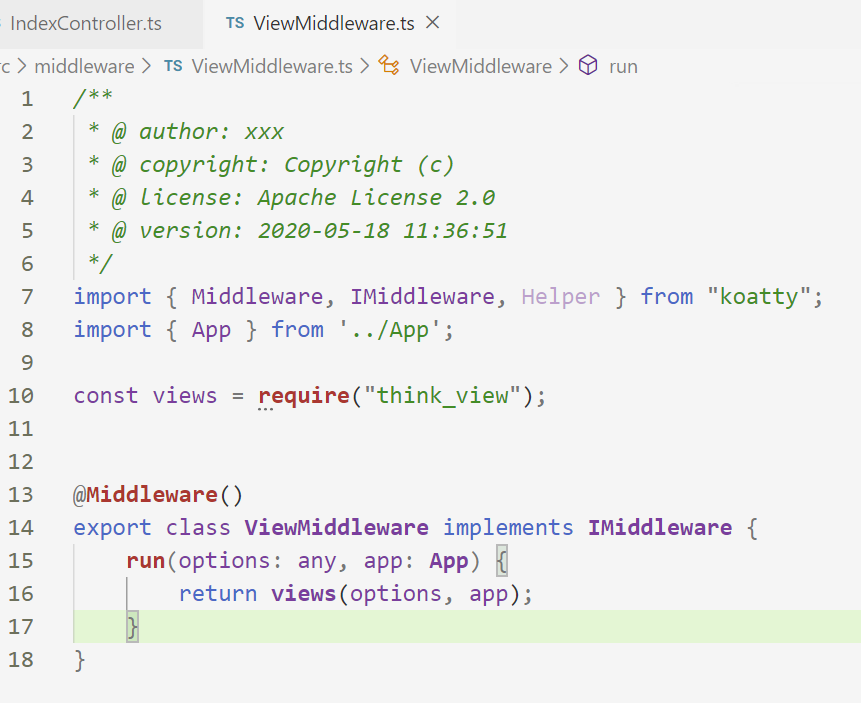
Task: Click the require keyword on line 10
Action: (304, 396)
